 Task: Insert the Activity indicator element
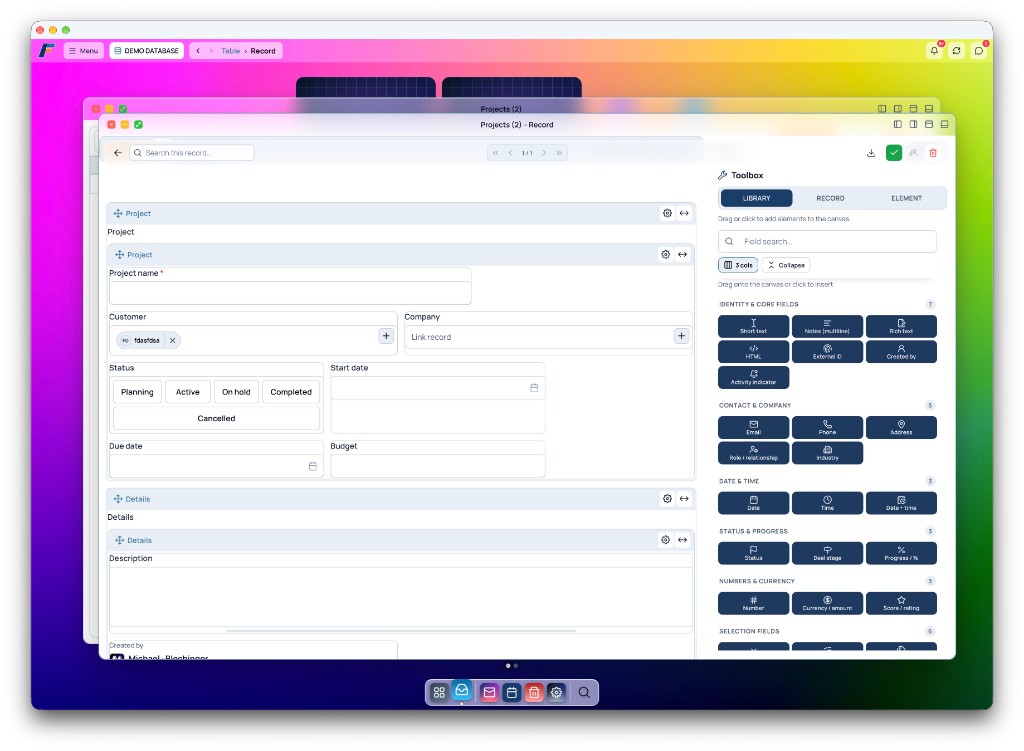753,377
